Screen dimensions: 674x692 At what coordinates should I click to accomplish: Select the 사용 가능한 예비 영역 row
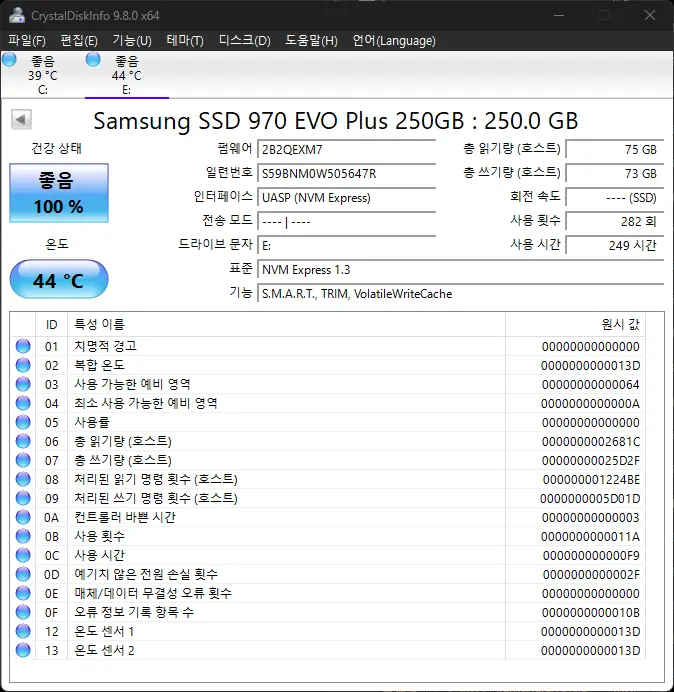(328, 384)
